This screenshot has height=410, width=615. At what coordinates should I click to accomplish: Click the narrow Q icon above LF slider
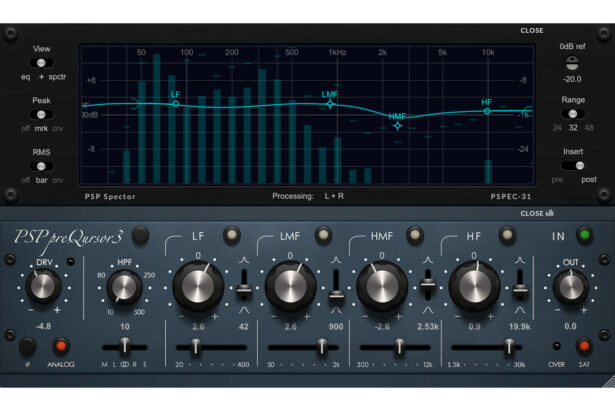pyautogui.click(x=244, y=260)
